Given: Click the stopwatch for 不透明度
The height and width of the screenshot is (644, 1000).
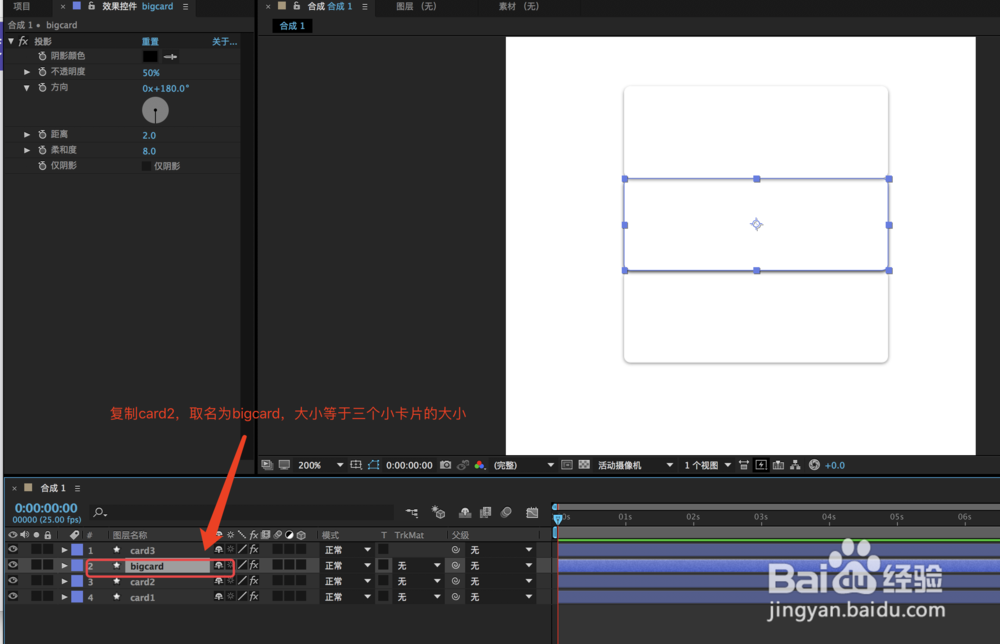Looking at the screenshot, I should (x=42, y=72).
